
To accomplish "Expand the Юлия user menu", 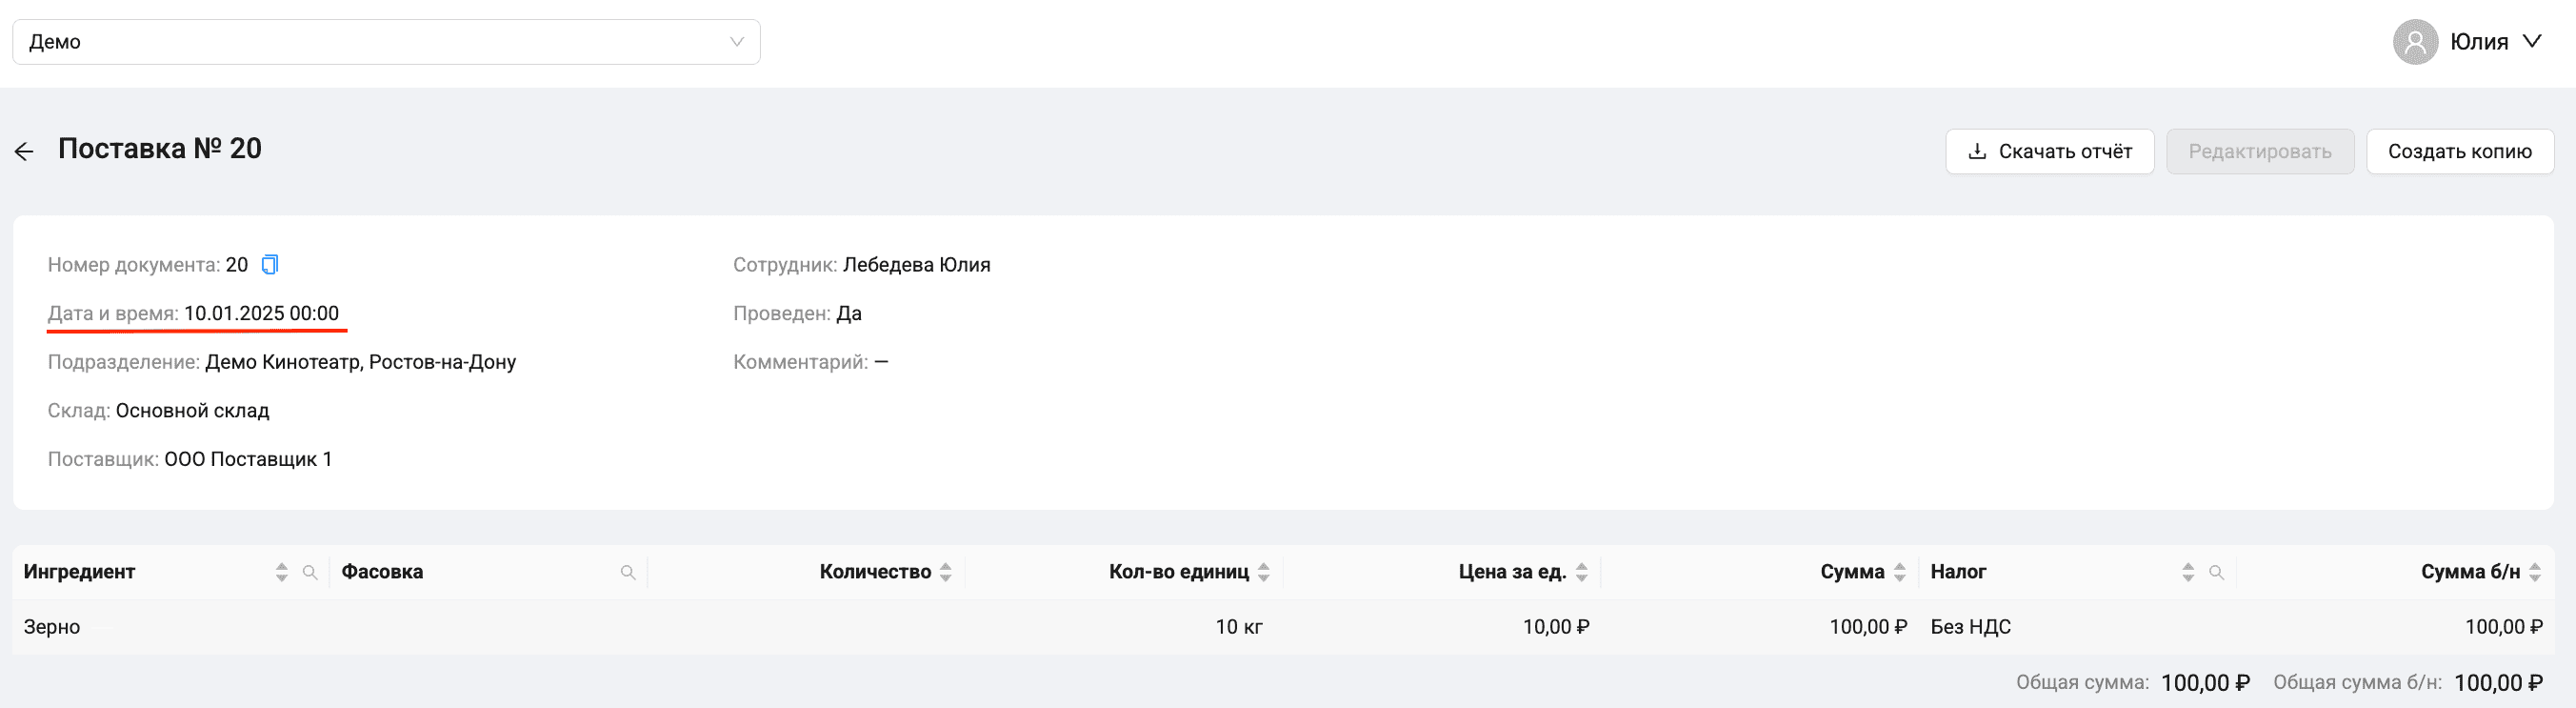I will coord(2495,42).
